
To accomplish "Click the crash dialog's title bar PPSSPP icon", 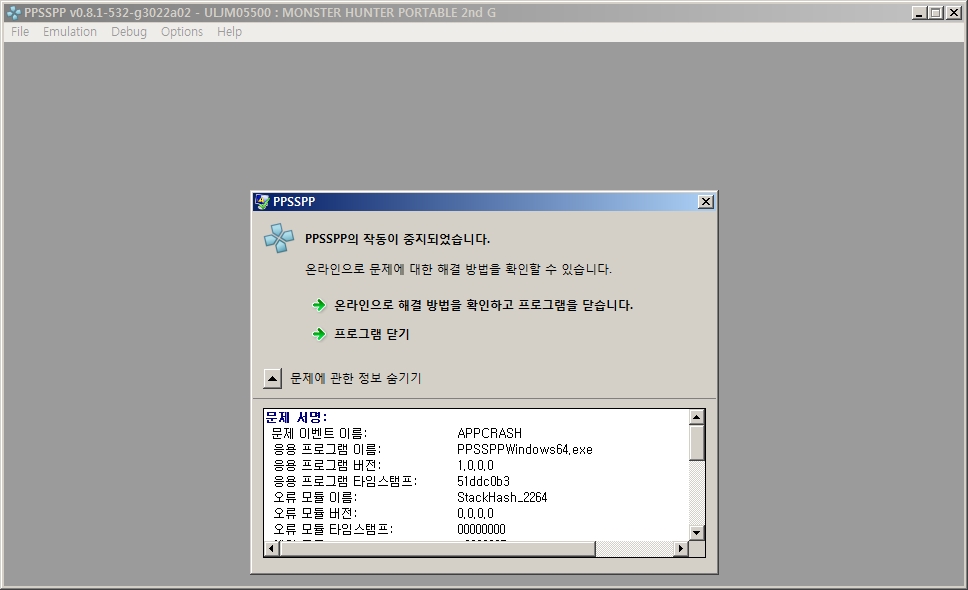I will coord(262,201).
